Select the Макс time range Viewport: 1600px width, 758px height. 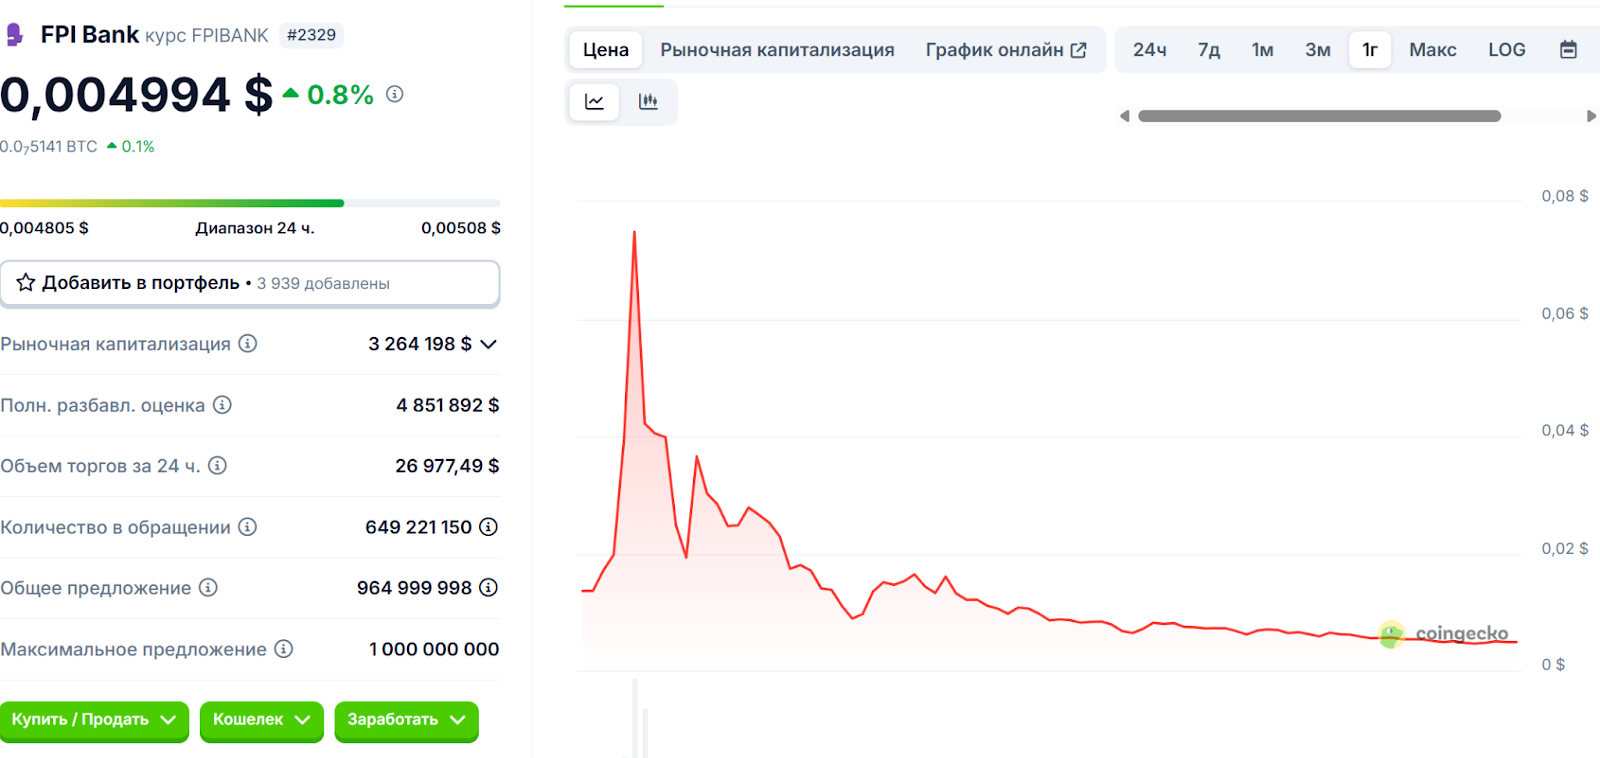click(x=1432, y=50)
